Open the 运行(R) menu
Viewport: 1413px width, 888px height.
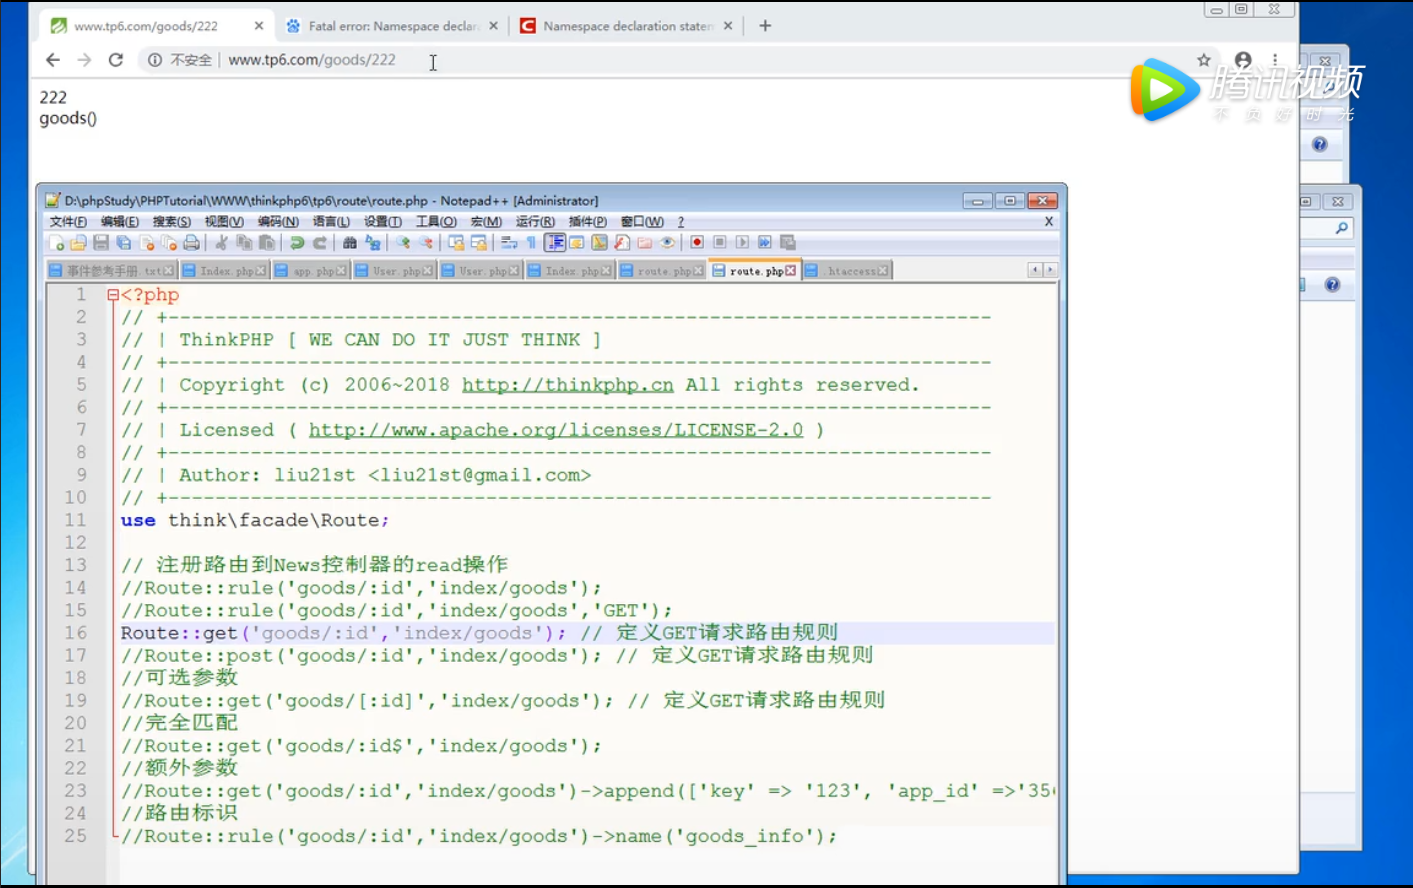point(535,222)
